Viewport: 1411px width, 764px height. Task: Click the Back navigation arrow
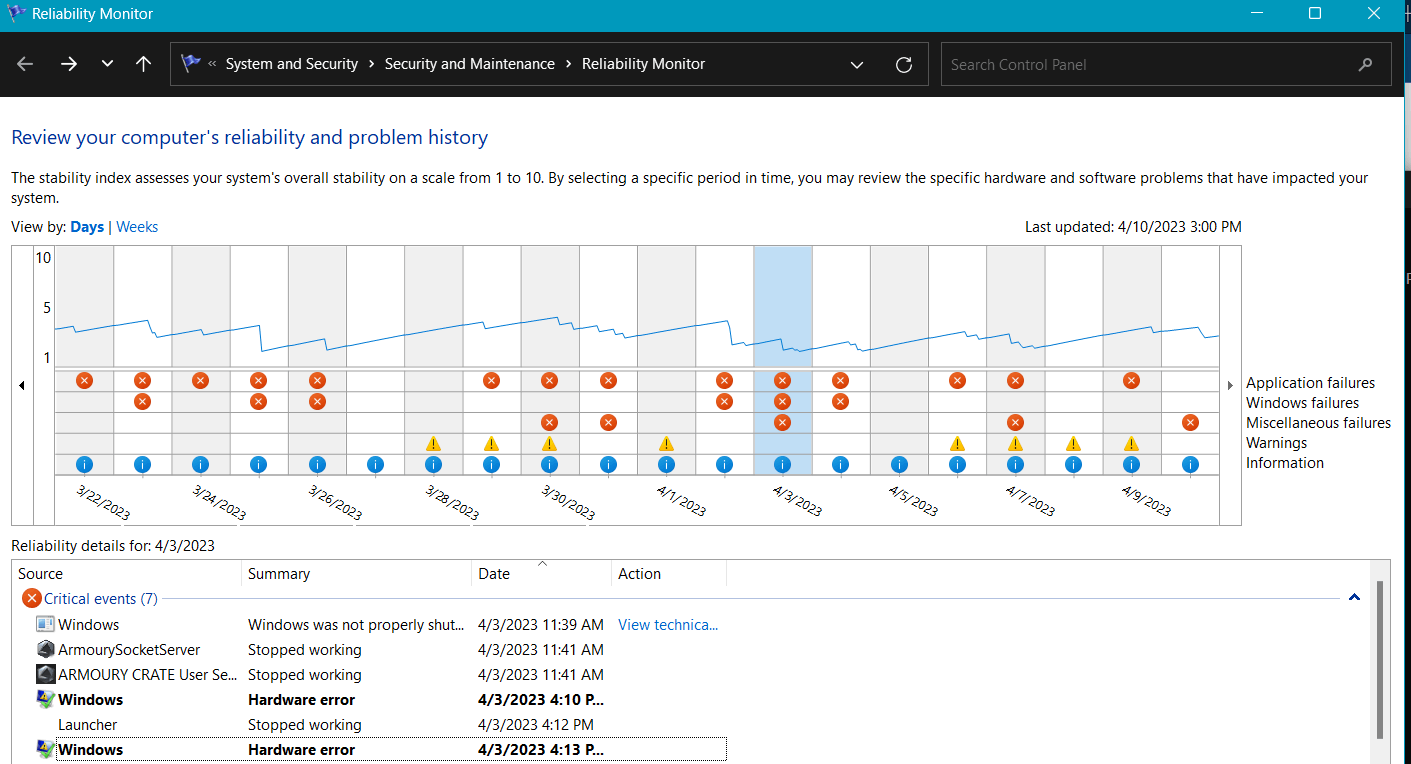(25, 64)
